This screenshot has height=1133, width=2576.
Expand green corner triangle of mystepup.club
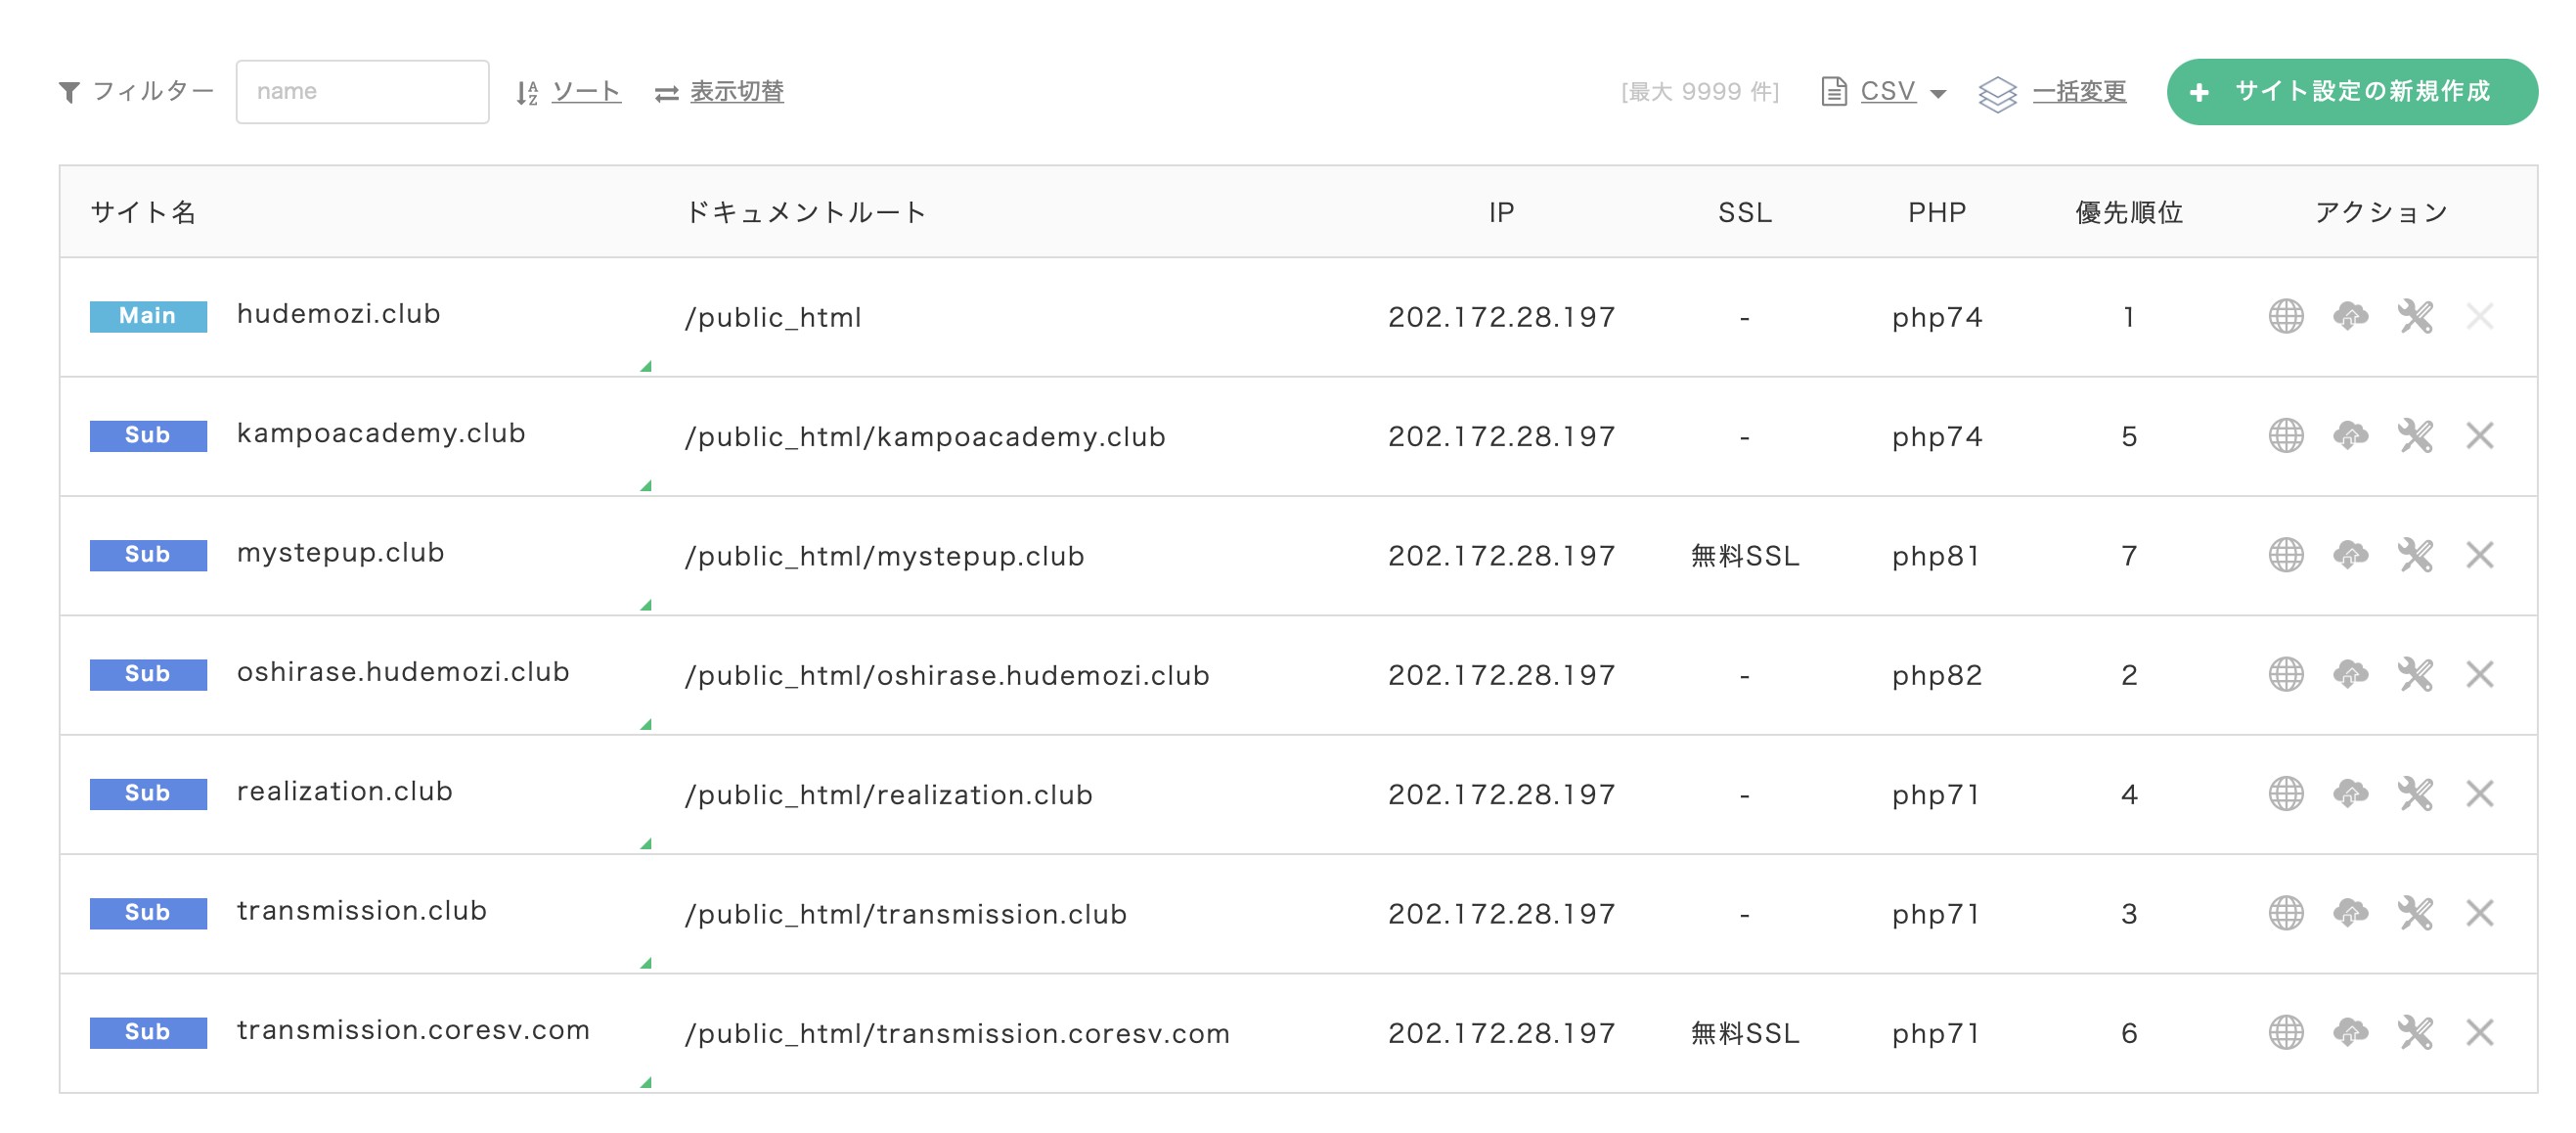coord(646,605)
